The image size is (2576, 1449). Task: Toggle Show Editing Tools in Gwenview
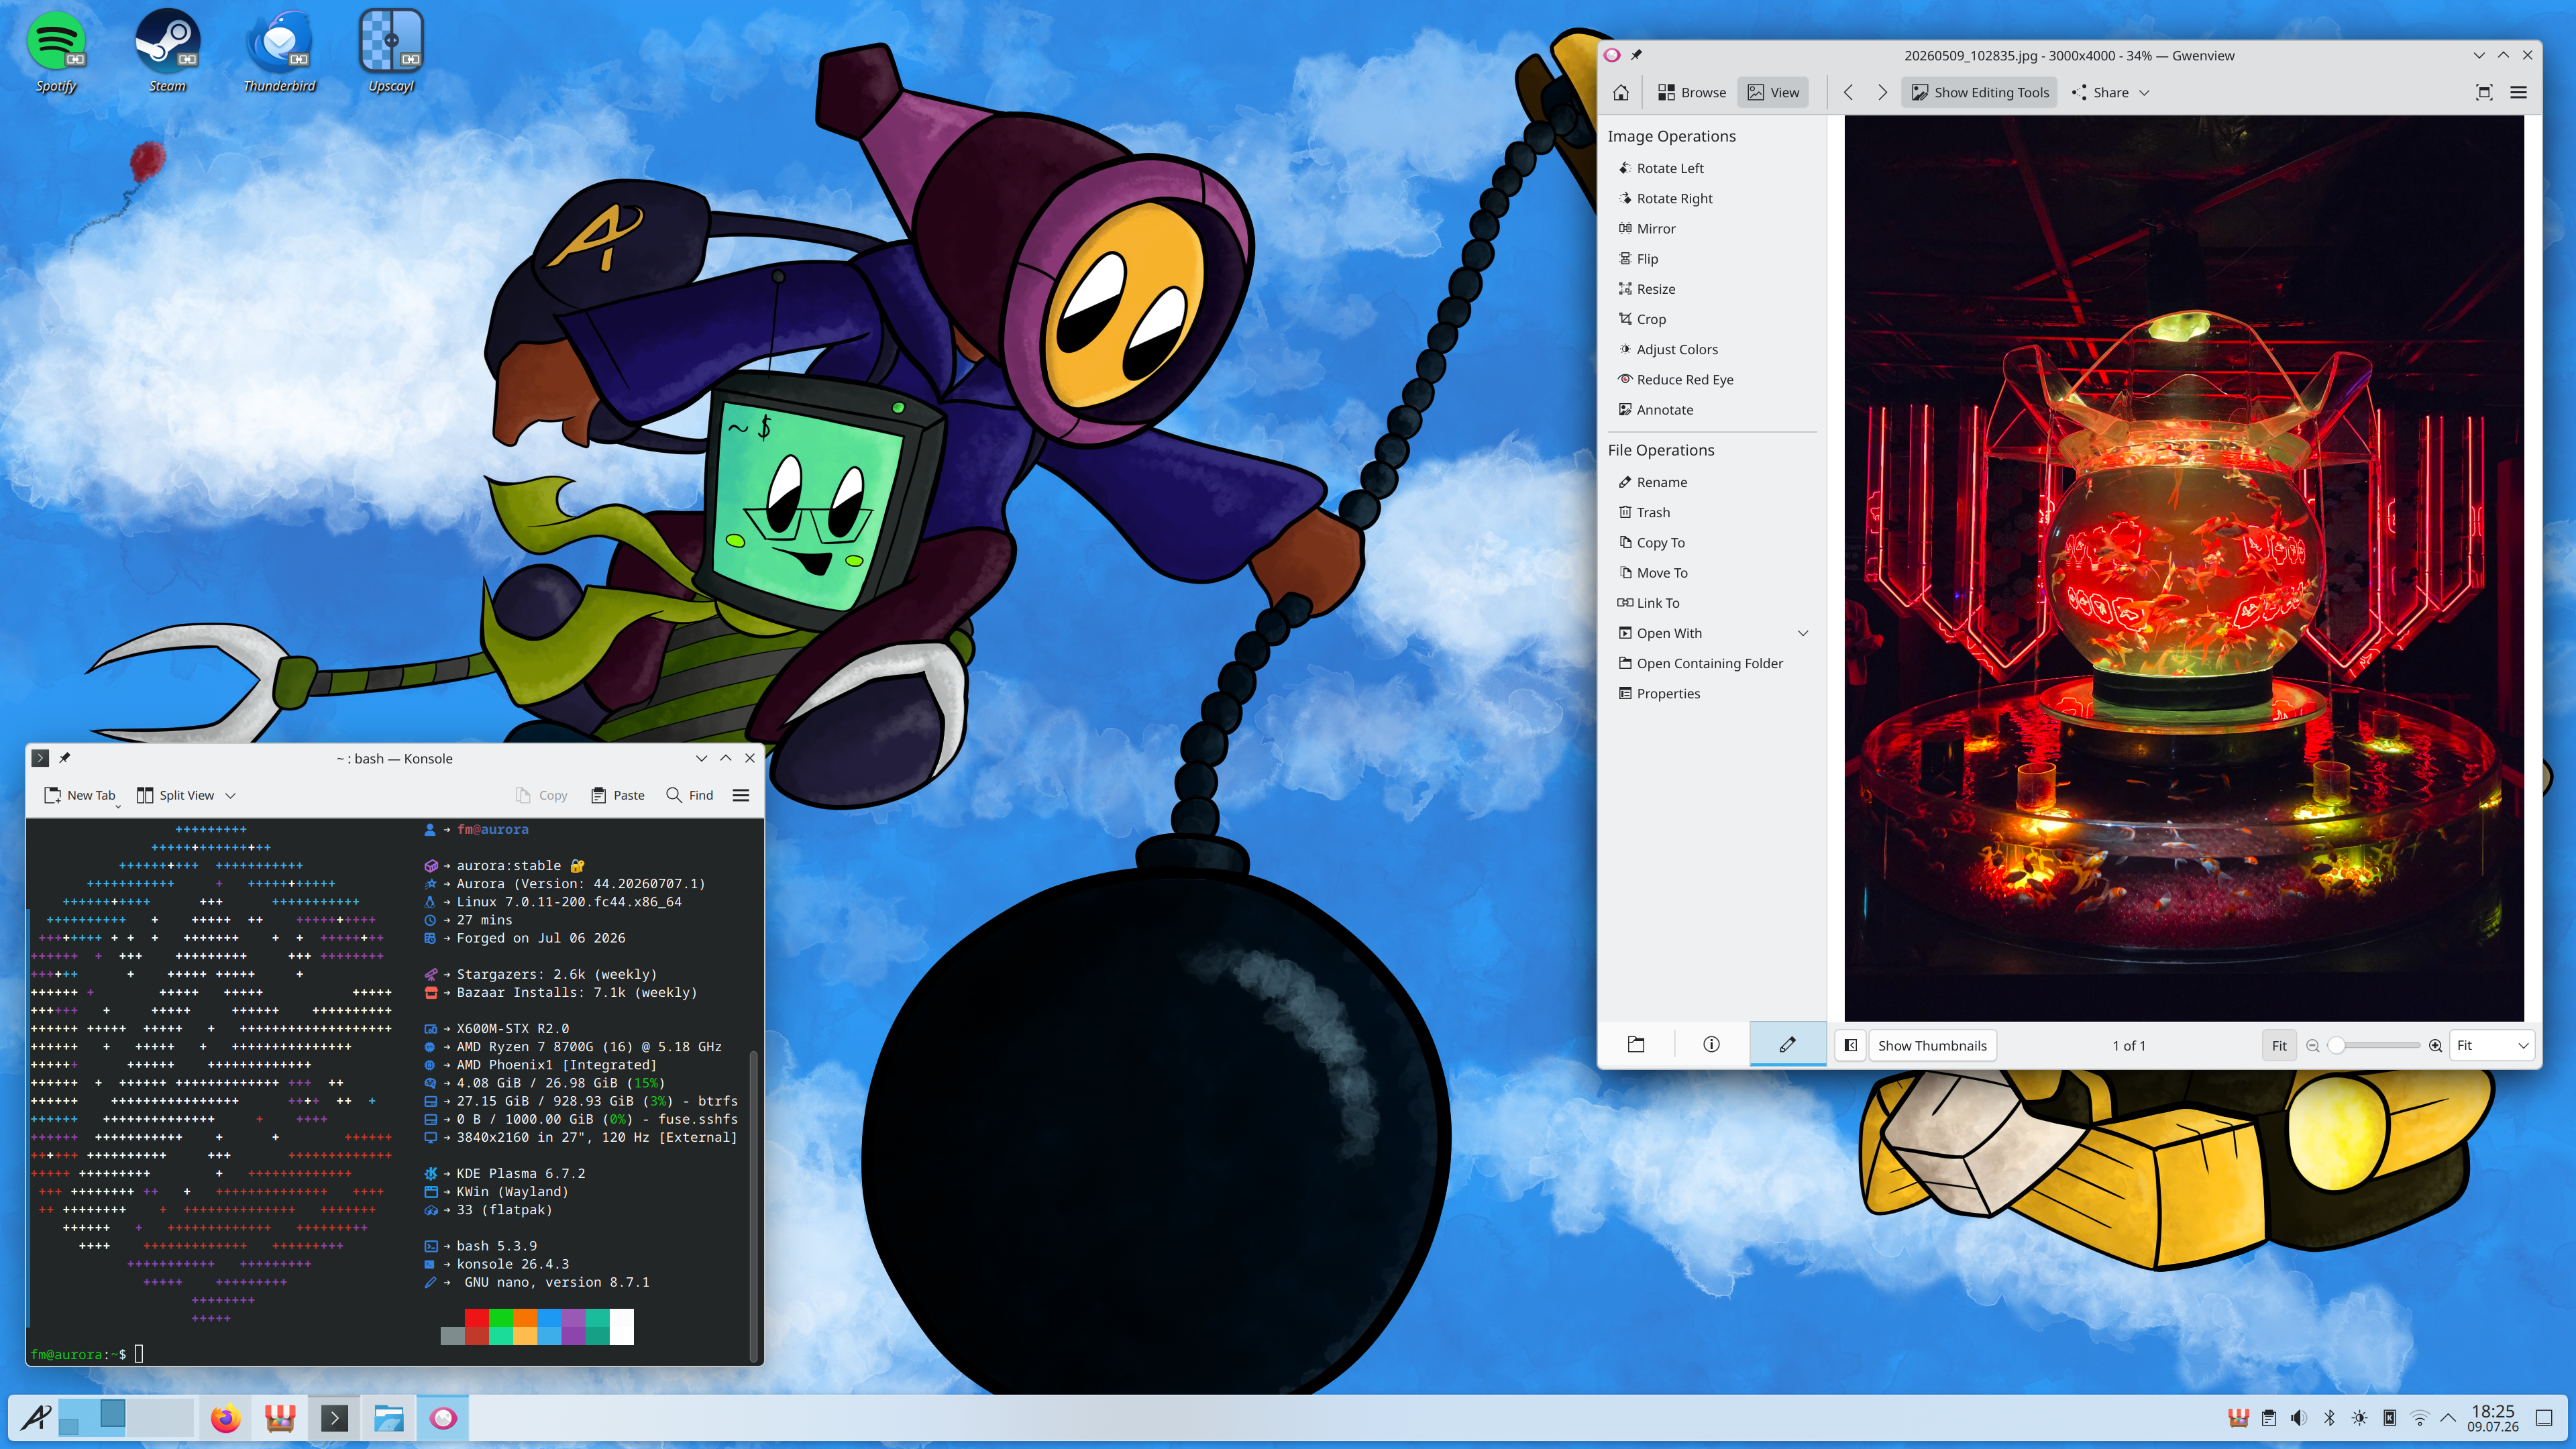click(x=1980, y=92)
